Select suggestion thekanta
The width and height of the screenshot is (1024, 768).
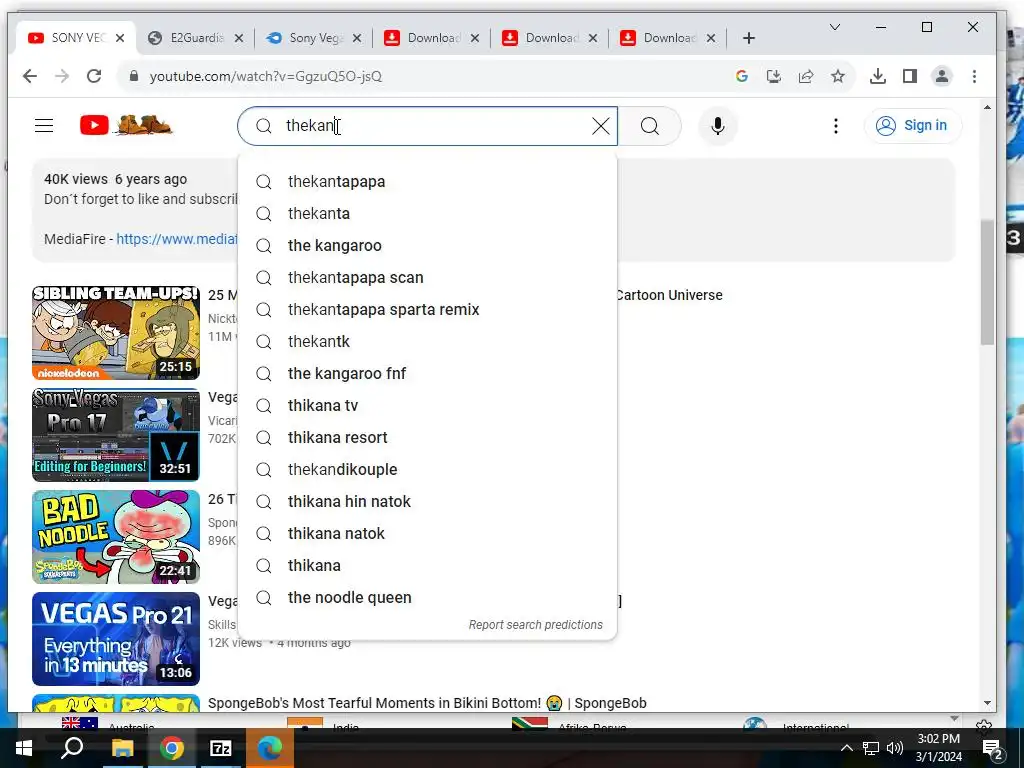[x=428, y=214]
